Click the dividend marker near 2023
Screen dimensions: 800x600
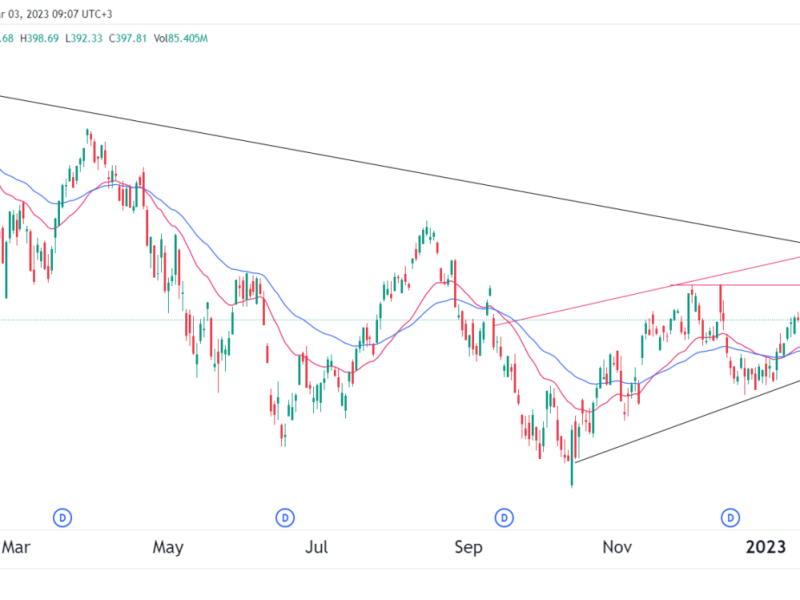731,517
